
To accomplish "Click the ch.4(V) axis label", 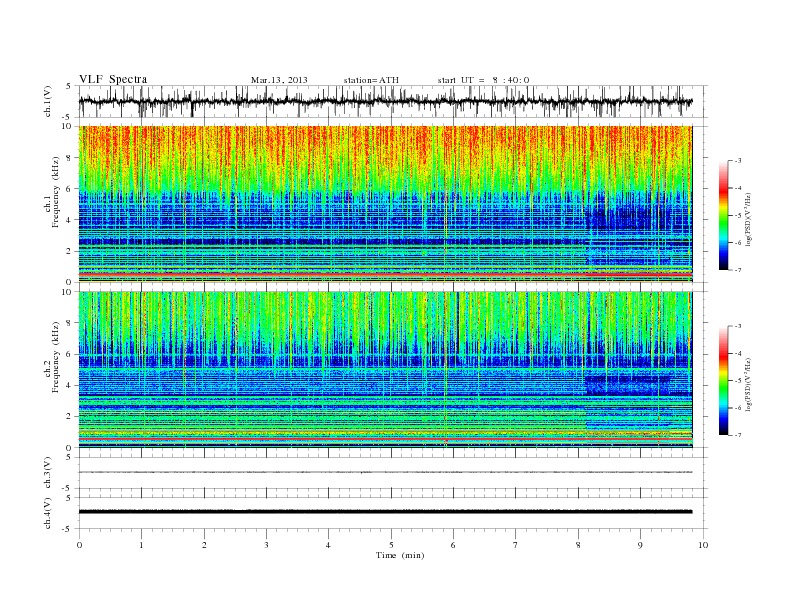I will [x=48, y=513].
